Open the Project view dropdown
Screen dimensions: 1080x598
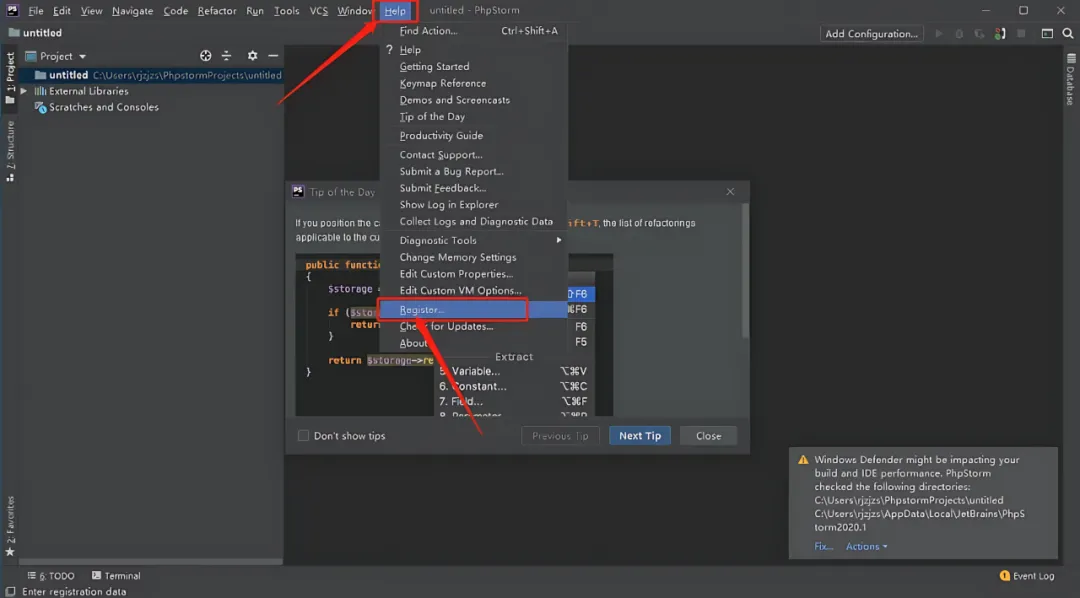[x=56, y=56]
